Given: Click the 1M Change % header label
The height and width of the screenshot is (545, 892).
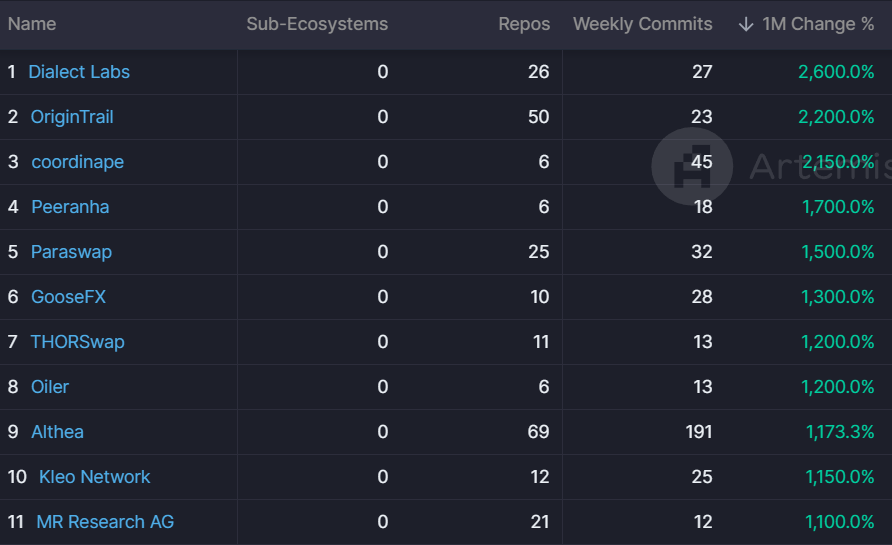Looking at the screenshot, I should 818,24.
